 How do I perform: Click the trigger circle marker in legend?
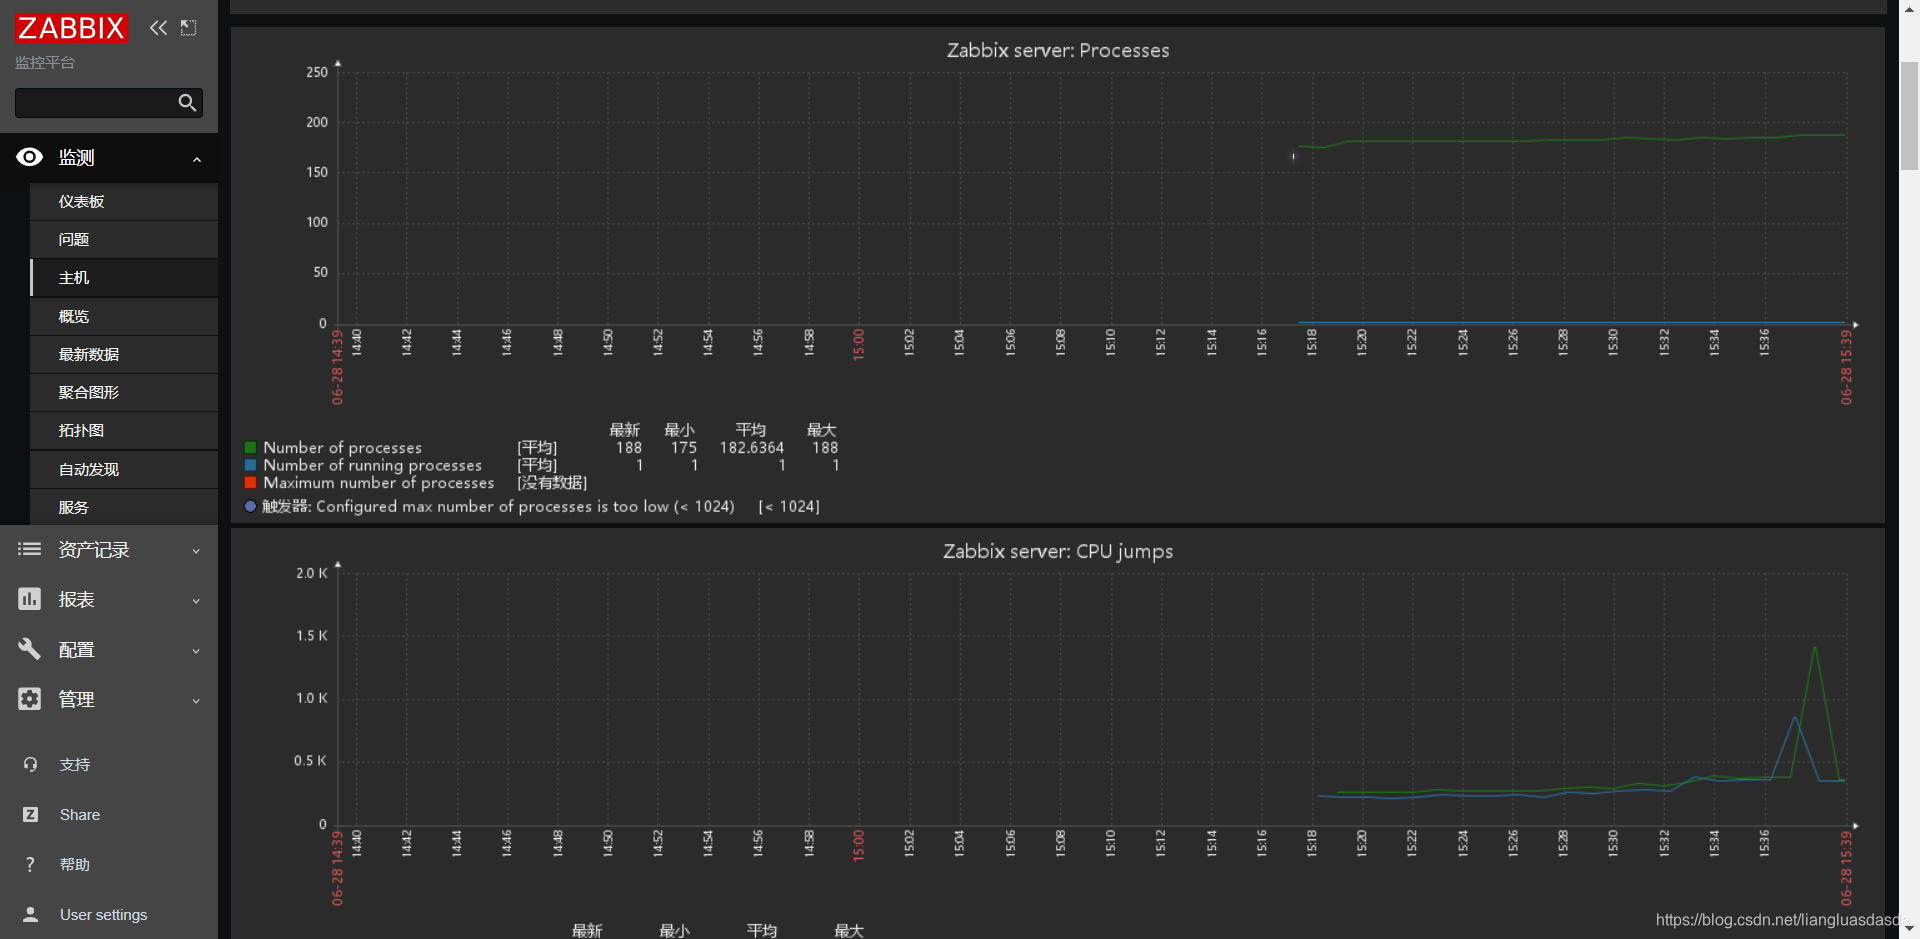click(250, 506)
